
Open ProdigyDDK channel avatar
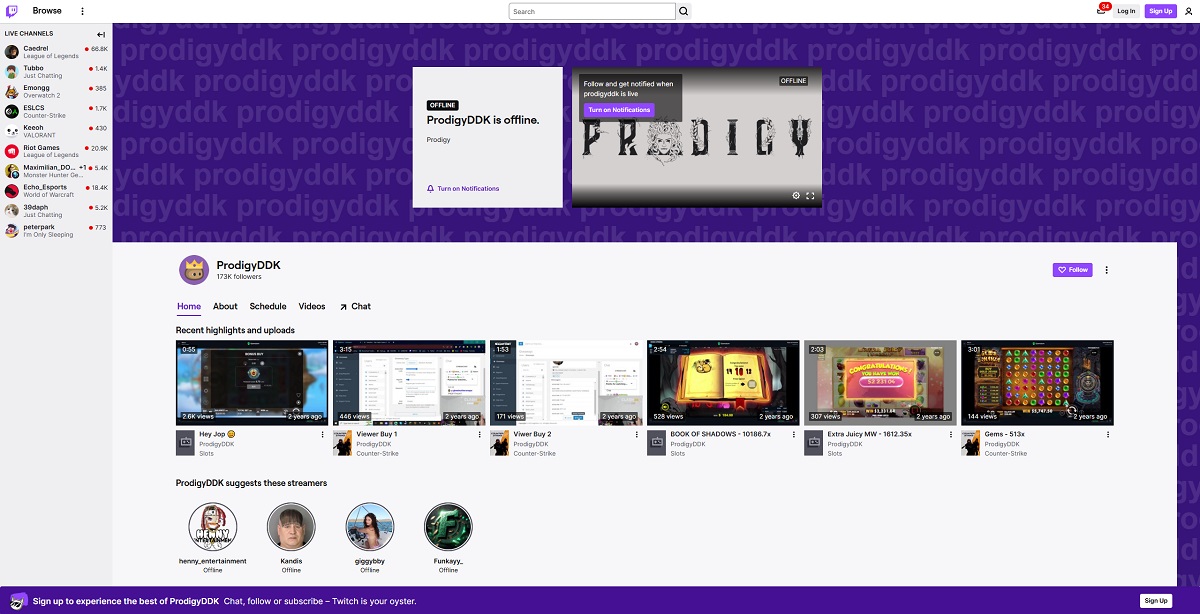(194, 270)
